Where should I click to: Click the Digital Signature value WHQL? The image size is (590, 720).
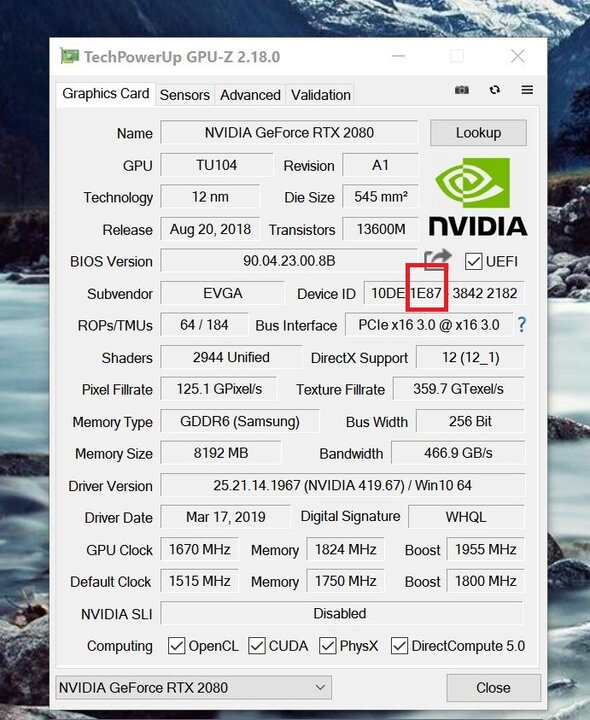pyautogui.click(x=466, y=517)
